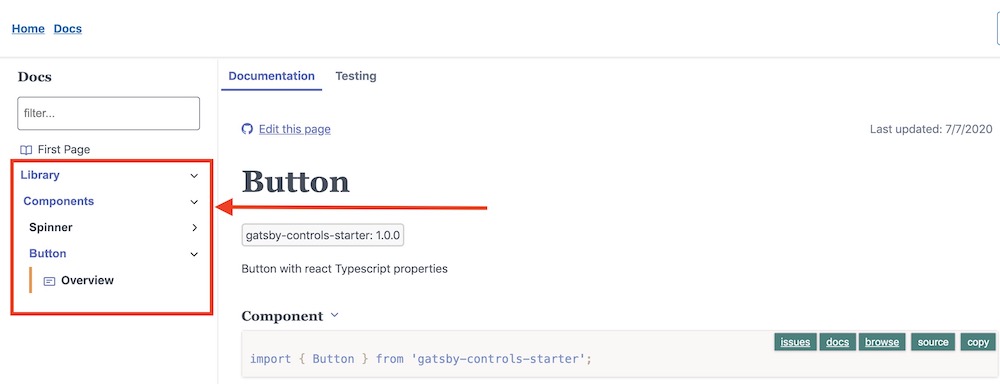1000x384 pixels.
Task: Collapse the Button item chevron
Action: [x=195, y=254]
